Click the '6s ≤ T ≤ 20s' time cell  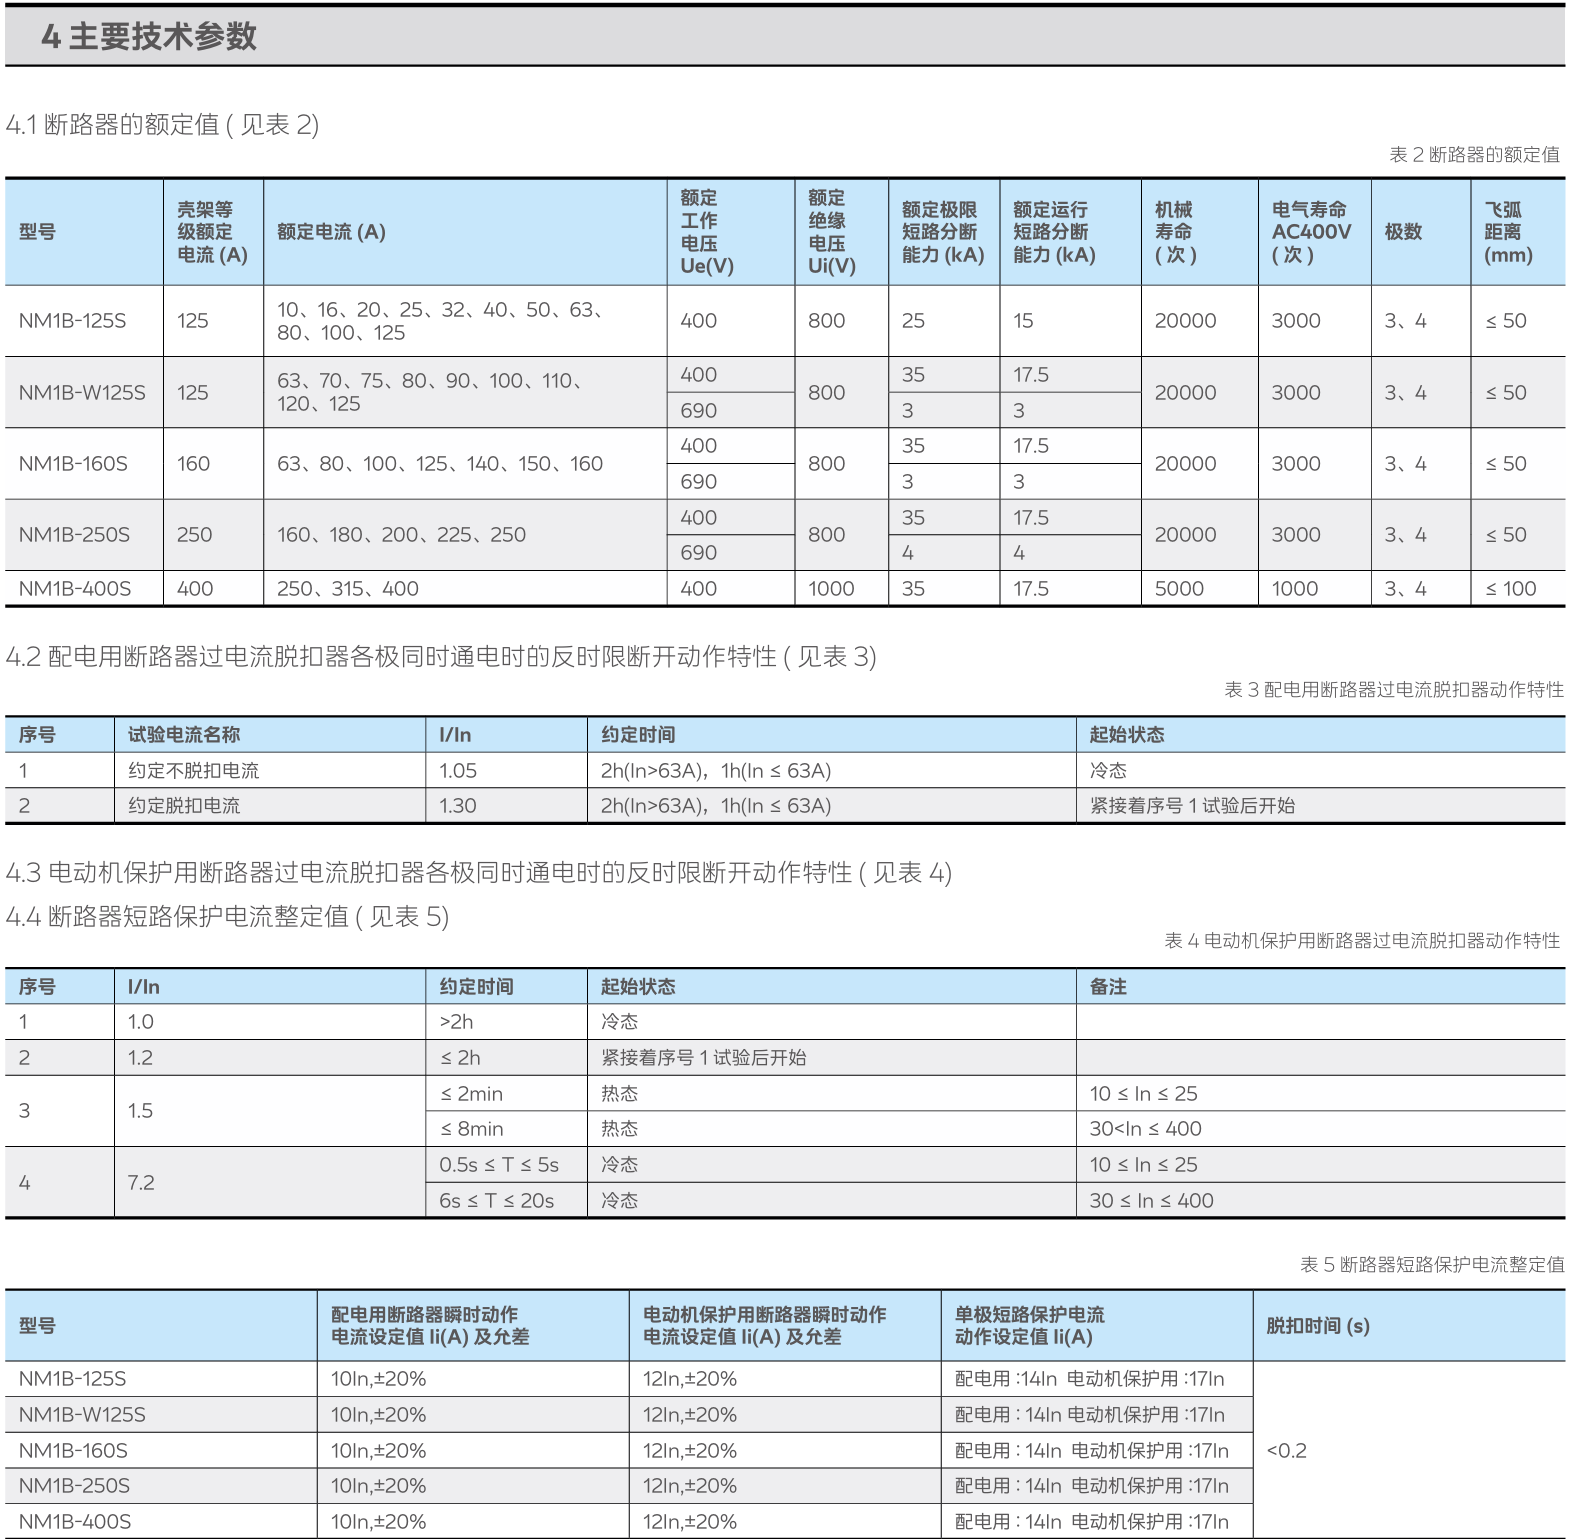point(496,1201)
